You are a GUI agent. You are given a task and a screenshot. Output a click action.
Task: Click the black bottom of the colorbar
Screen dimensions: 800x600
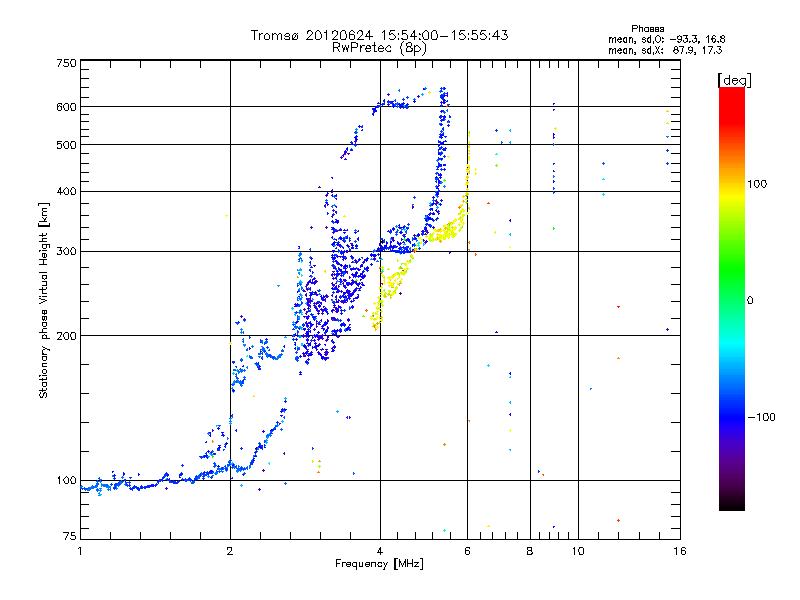click(732, 503)
